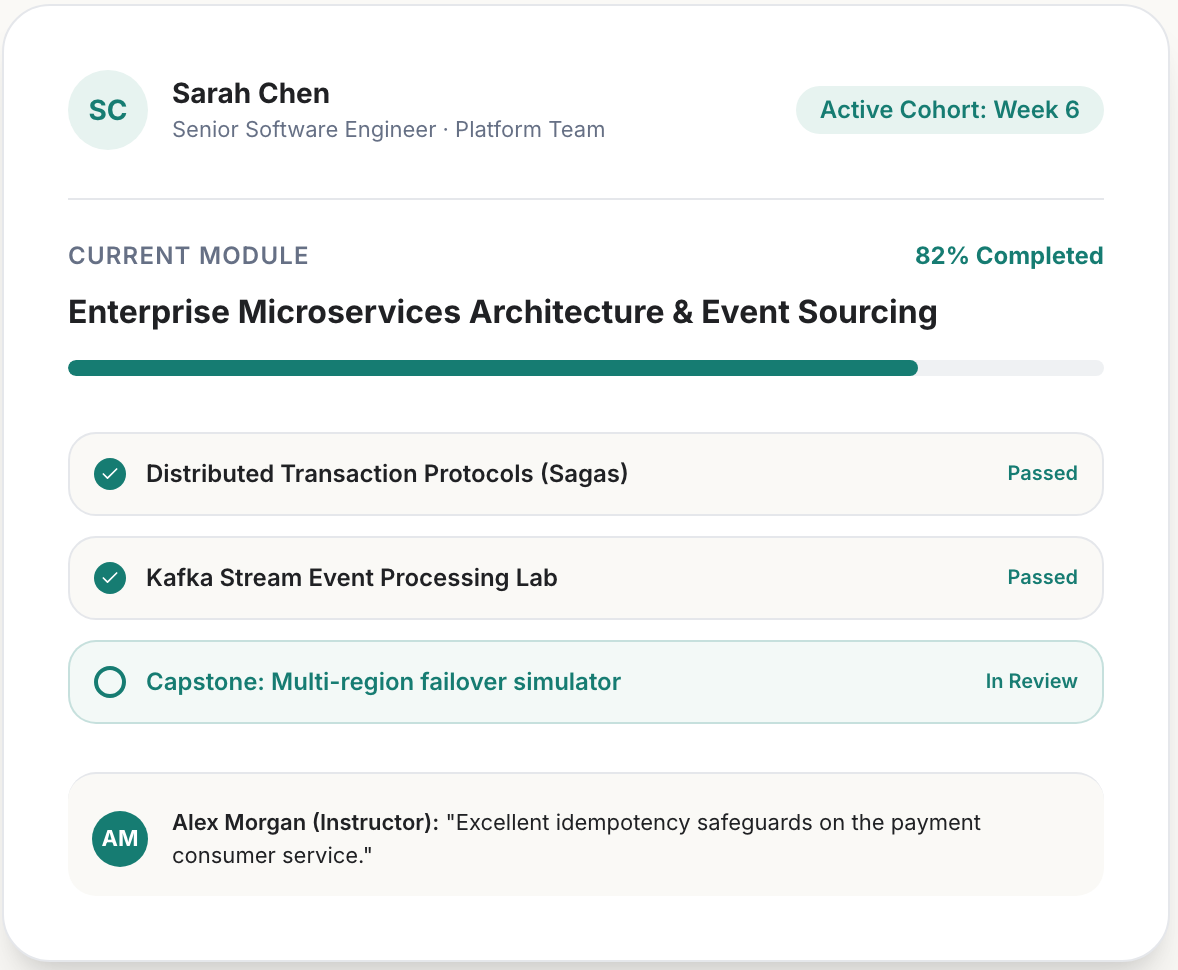Click the instructor's idempotency safeguards comment
1178x970 pixels.
(576, 839)
